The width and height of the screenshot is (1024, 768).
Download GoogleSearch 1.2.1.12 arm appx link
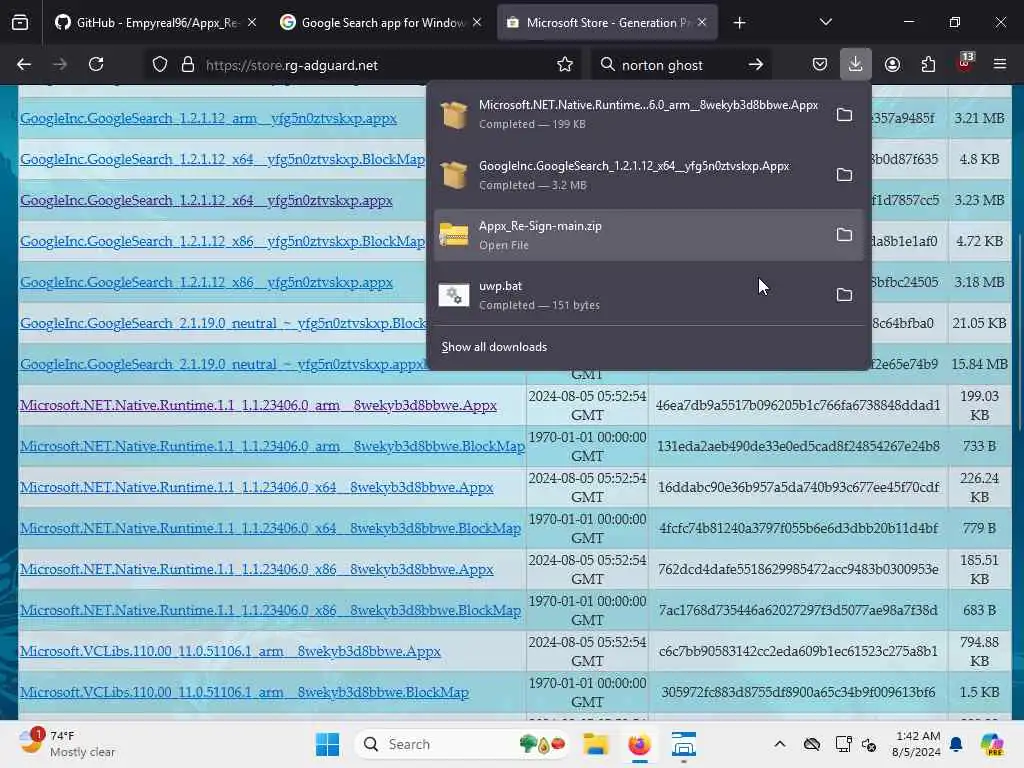click(x=208, y=119)
